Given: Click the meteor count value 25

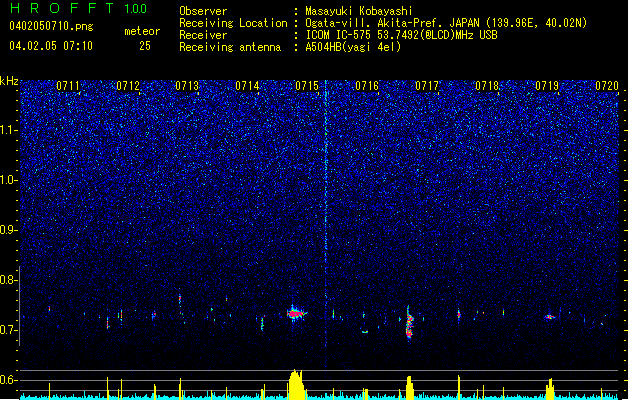Looking at the screenshot, I should tap(145, 46).
